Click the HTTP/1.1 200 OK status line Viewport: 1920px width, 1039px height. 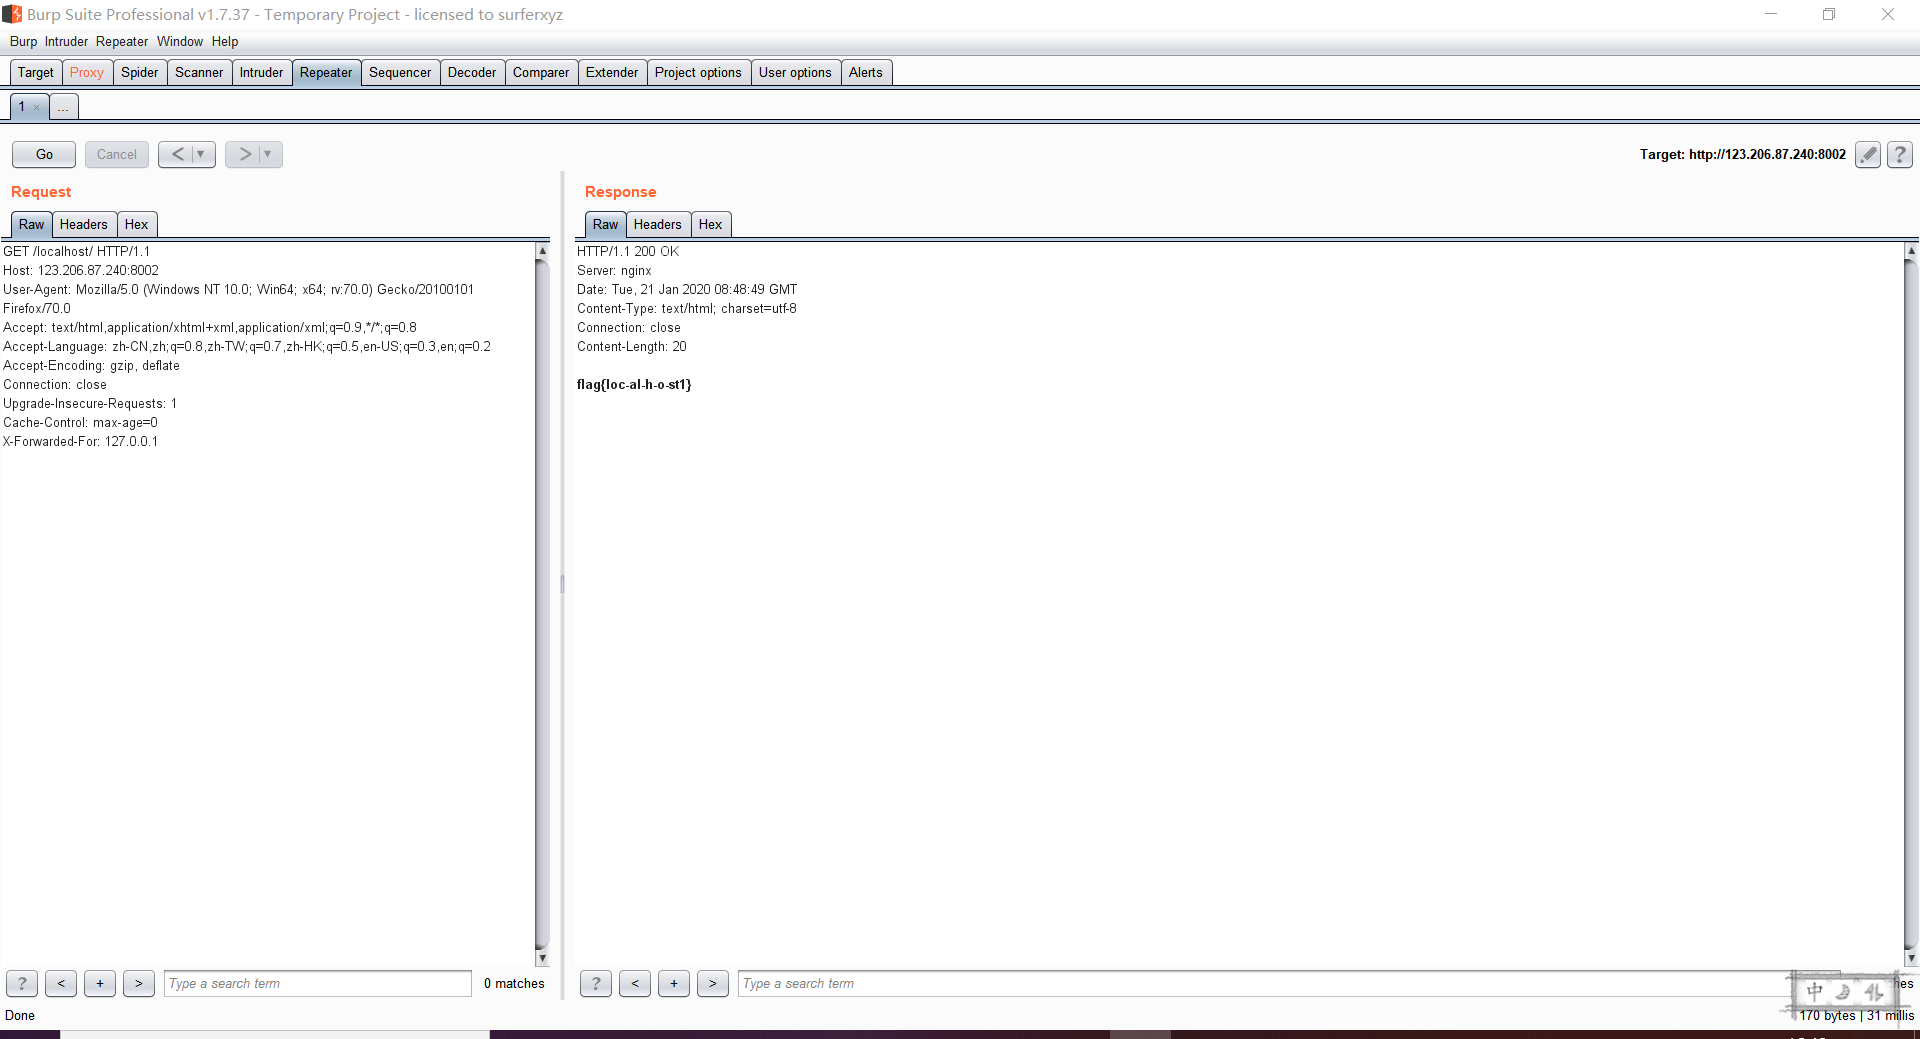click(x=628, y=251)
